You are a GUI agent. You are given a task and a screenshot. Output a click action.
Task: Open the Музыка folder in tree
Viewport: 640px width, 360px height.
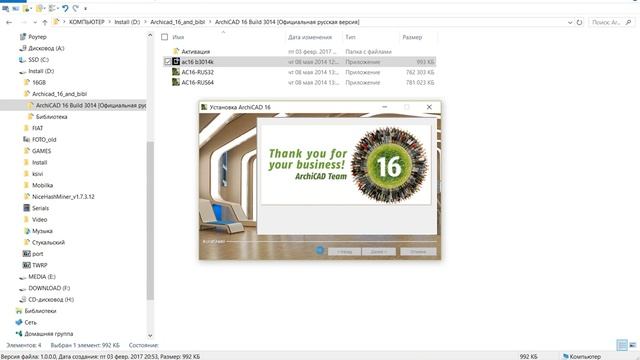(42, 231)
